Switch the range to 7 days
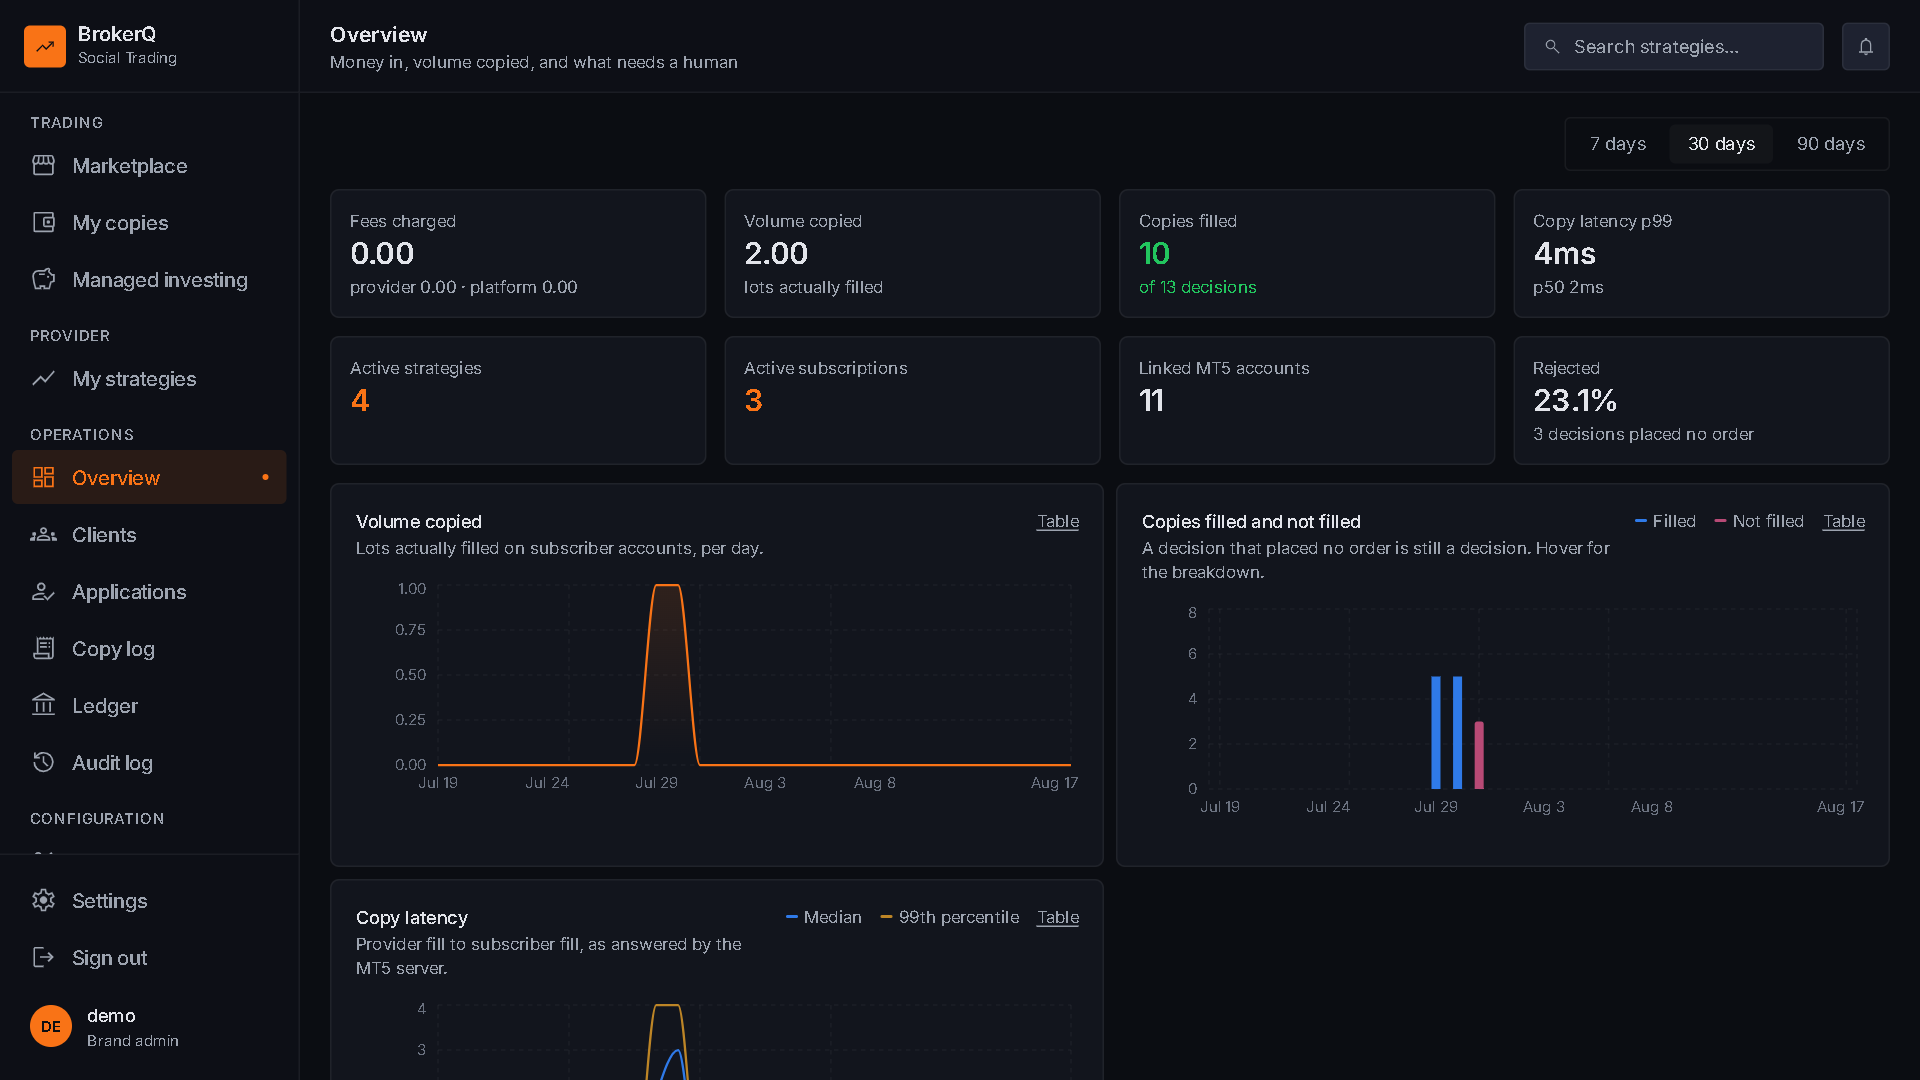Screen dimensions: 1920x1080 (1617, 144)
